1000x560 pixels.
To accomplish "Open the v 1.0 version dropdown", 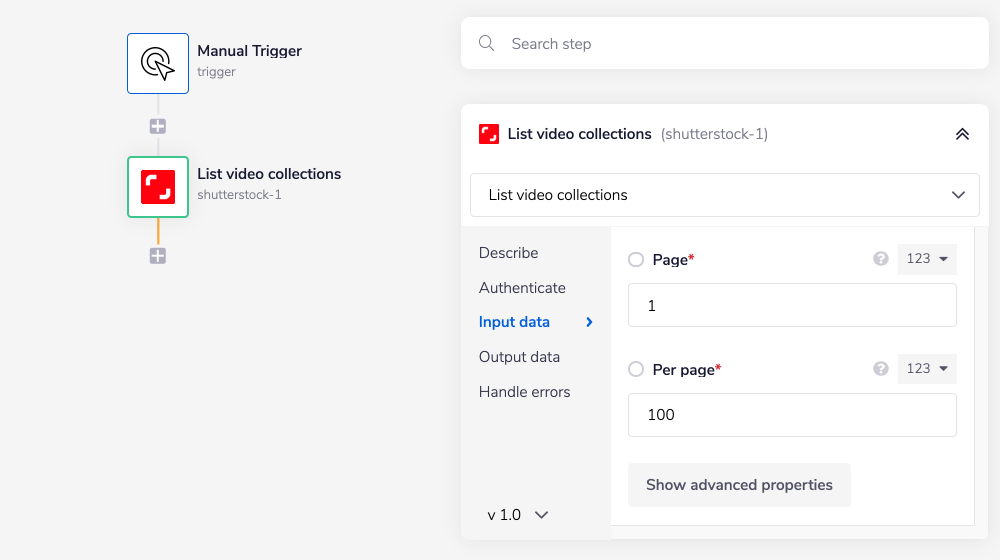I will 518,515.
